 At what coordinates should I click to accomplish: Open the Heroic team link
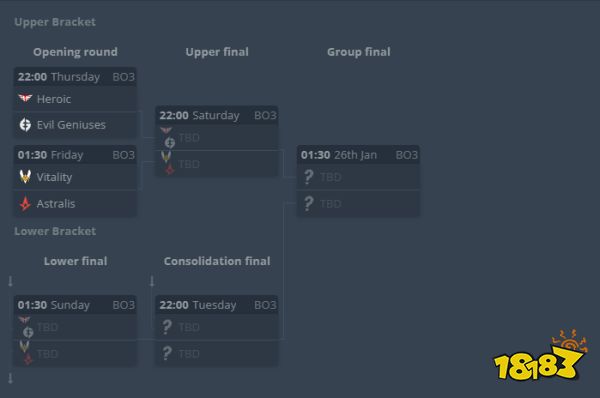[54, 99]
